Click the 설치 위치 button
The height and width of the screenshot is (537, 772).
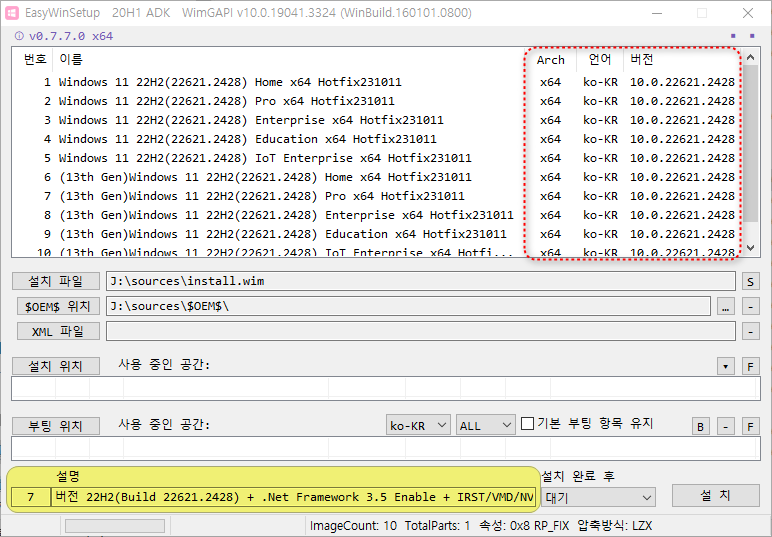pyautogui.click(x=56, y=366)
